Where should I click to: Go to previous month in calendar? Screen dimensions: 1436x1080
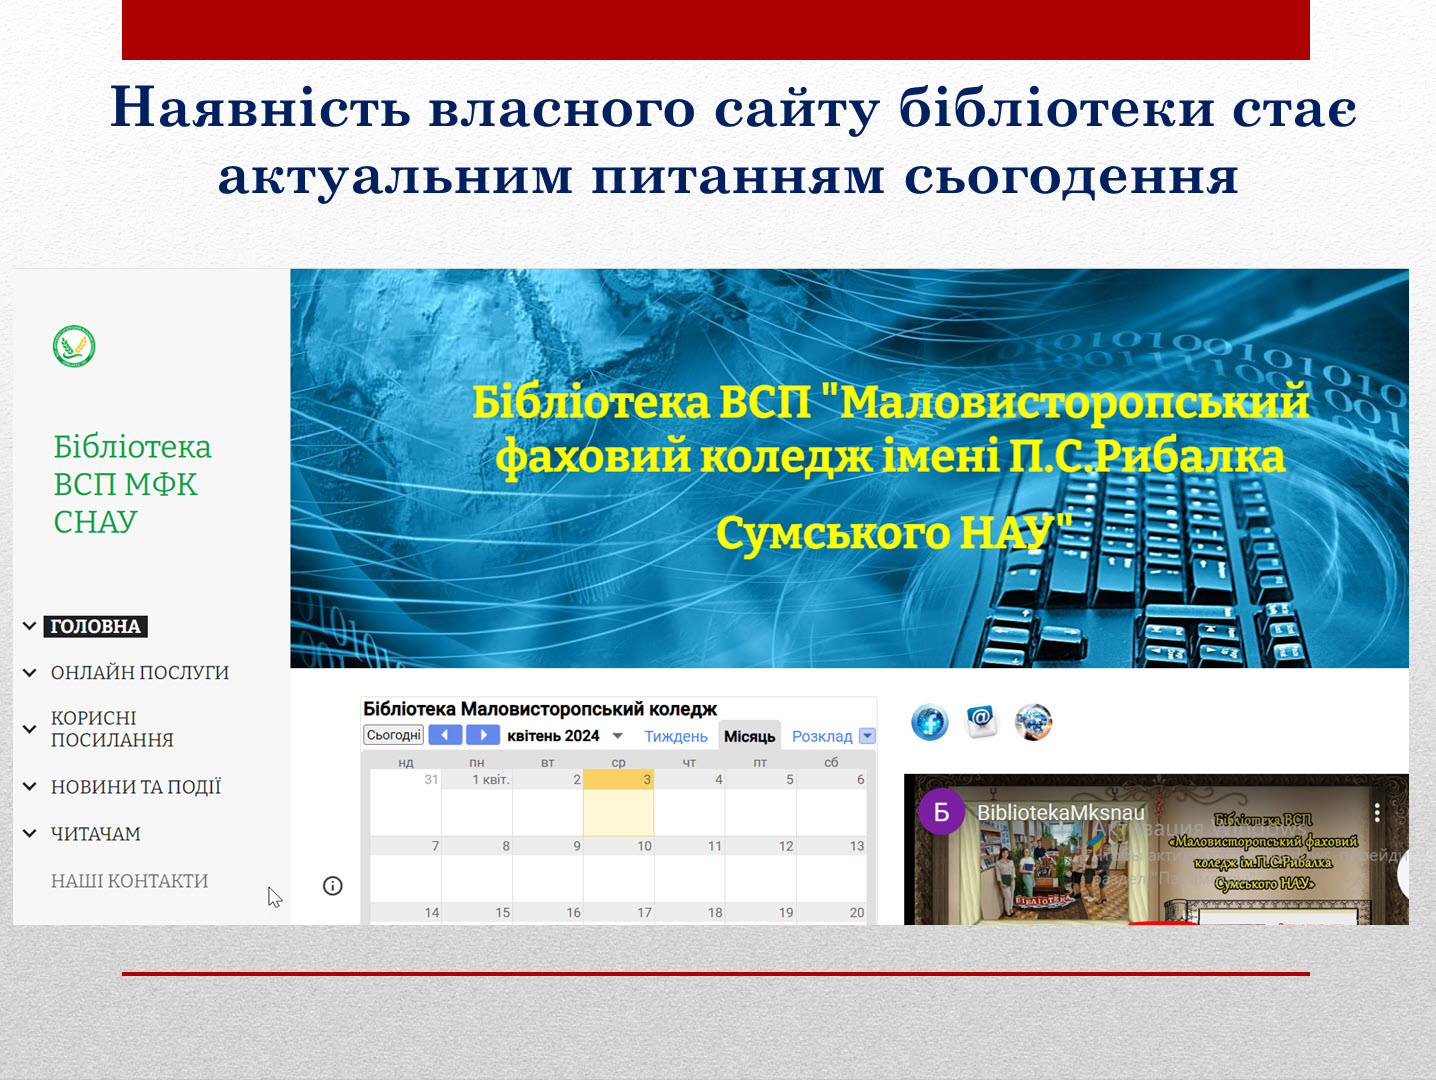pyautogui.click(x=445, y=735)
